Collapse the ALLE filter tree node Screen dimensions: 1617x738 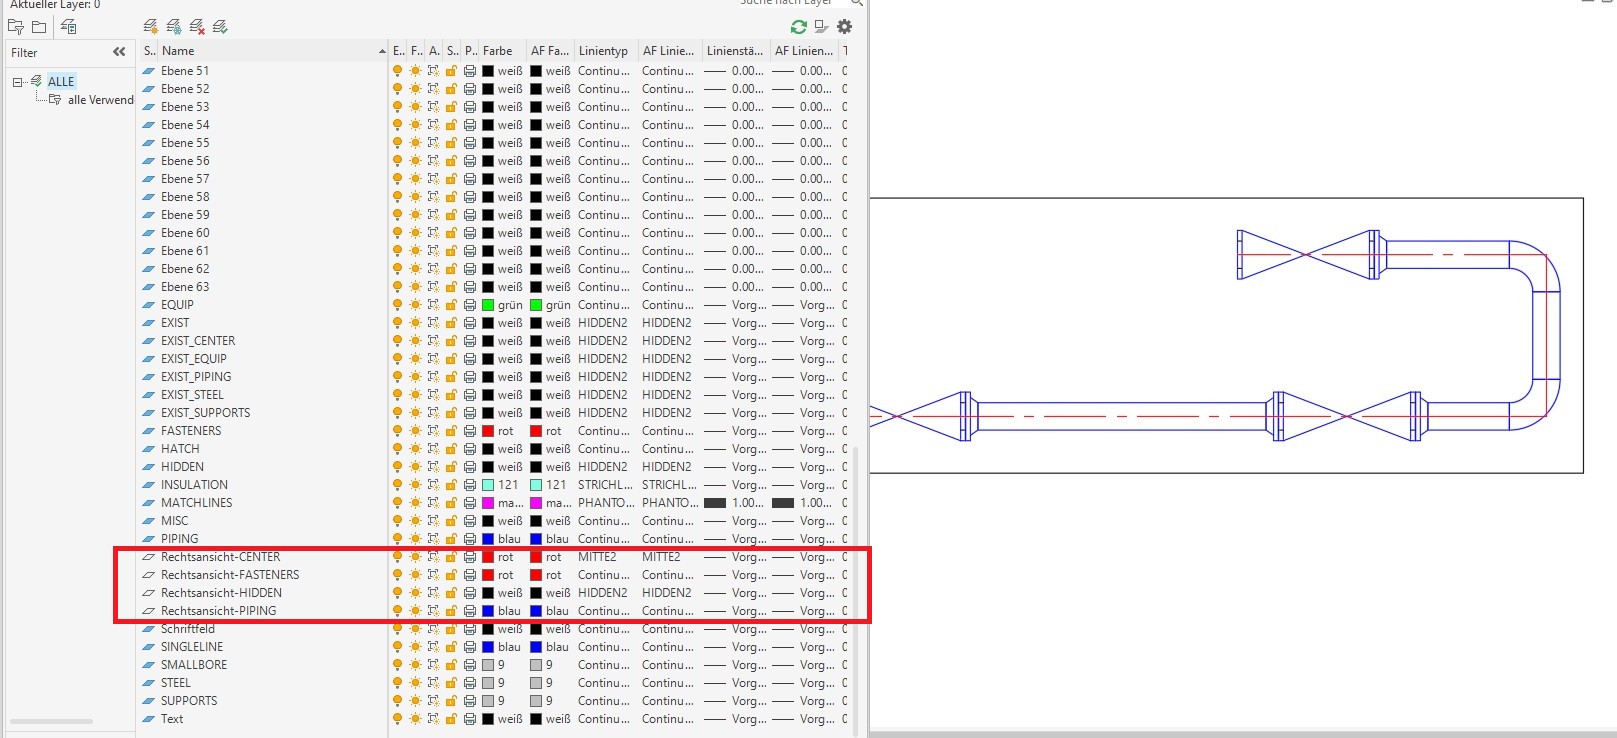pos(17,82)
